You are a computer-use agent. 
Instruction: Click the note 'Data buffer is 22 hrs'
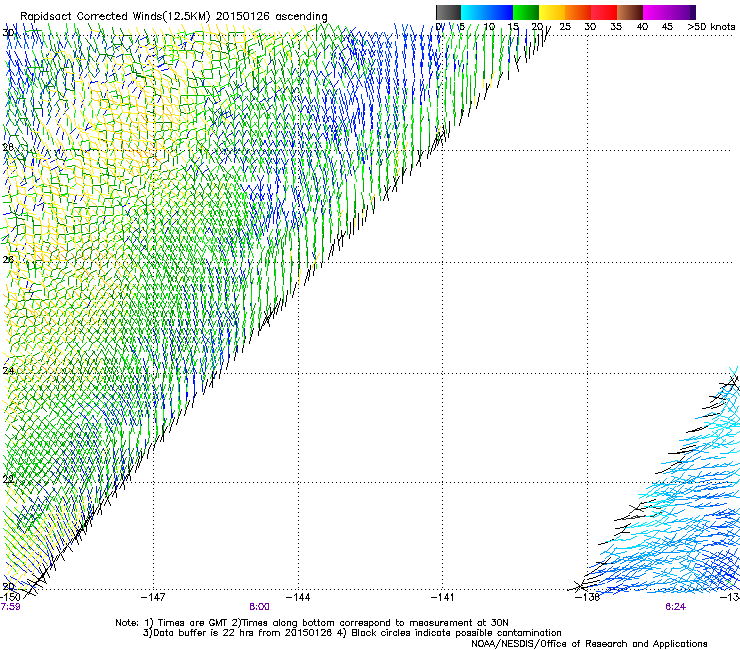click(x=202, y=633)
